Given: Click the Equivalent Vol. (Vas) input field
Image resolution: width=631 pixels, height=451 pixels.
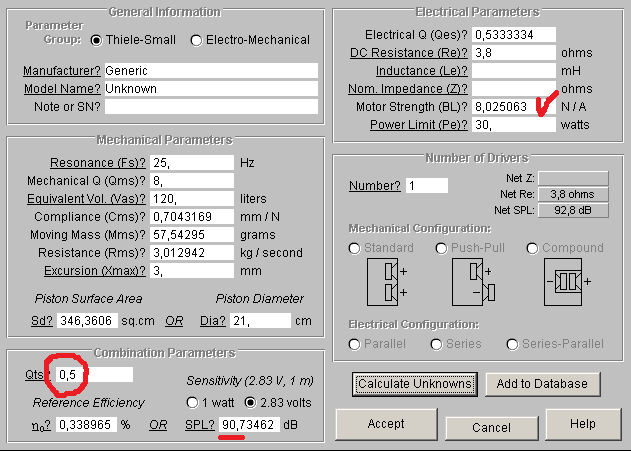Looking at the screenshot, I should pos(192,199).
